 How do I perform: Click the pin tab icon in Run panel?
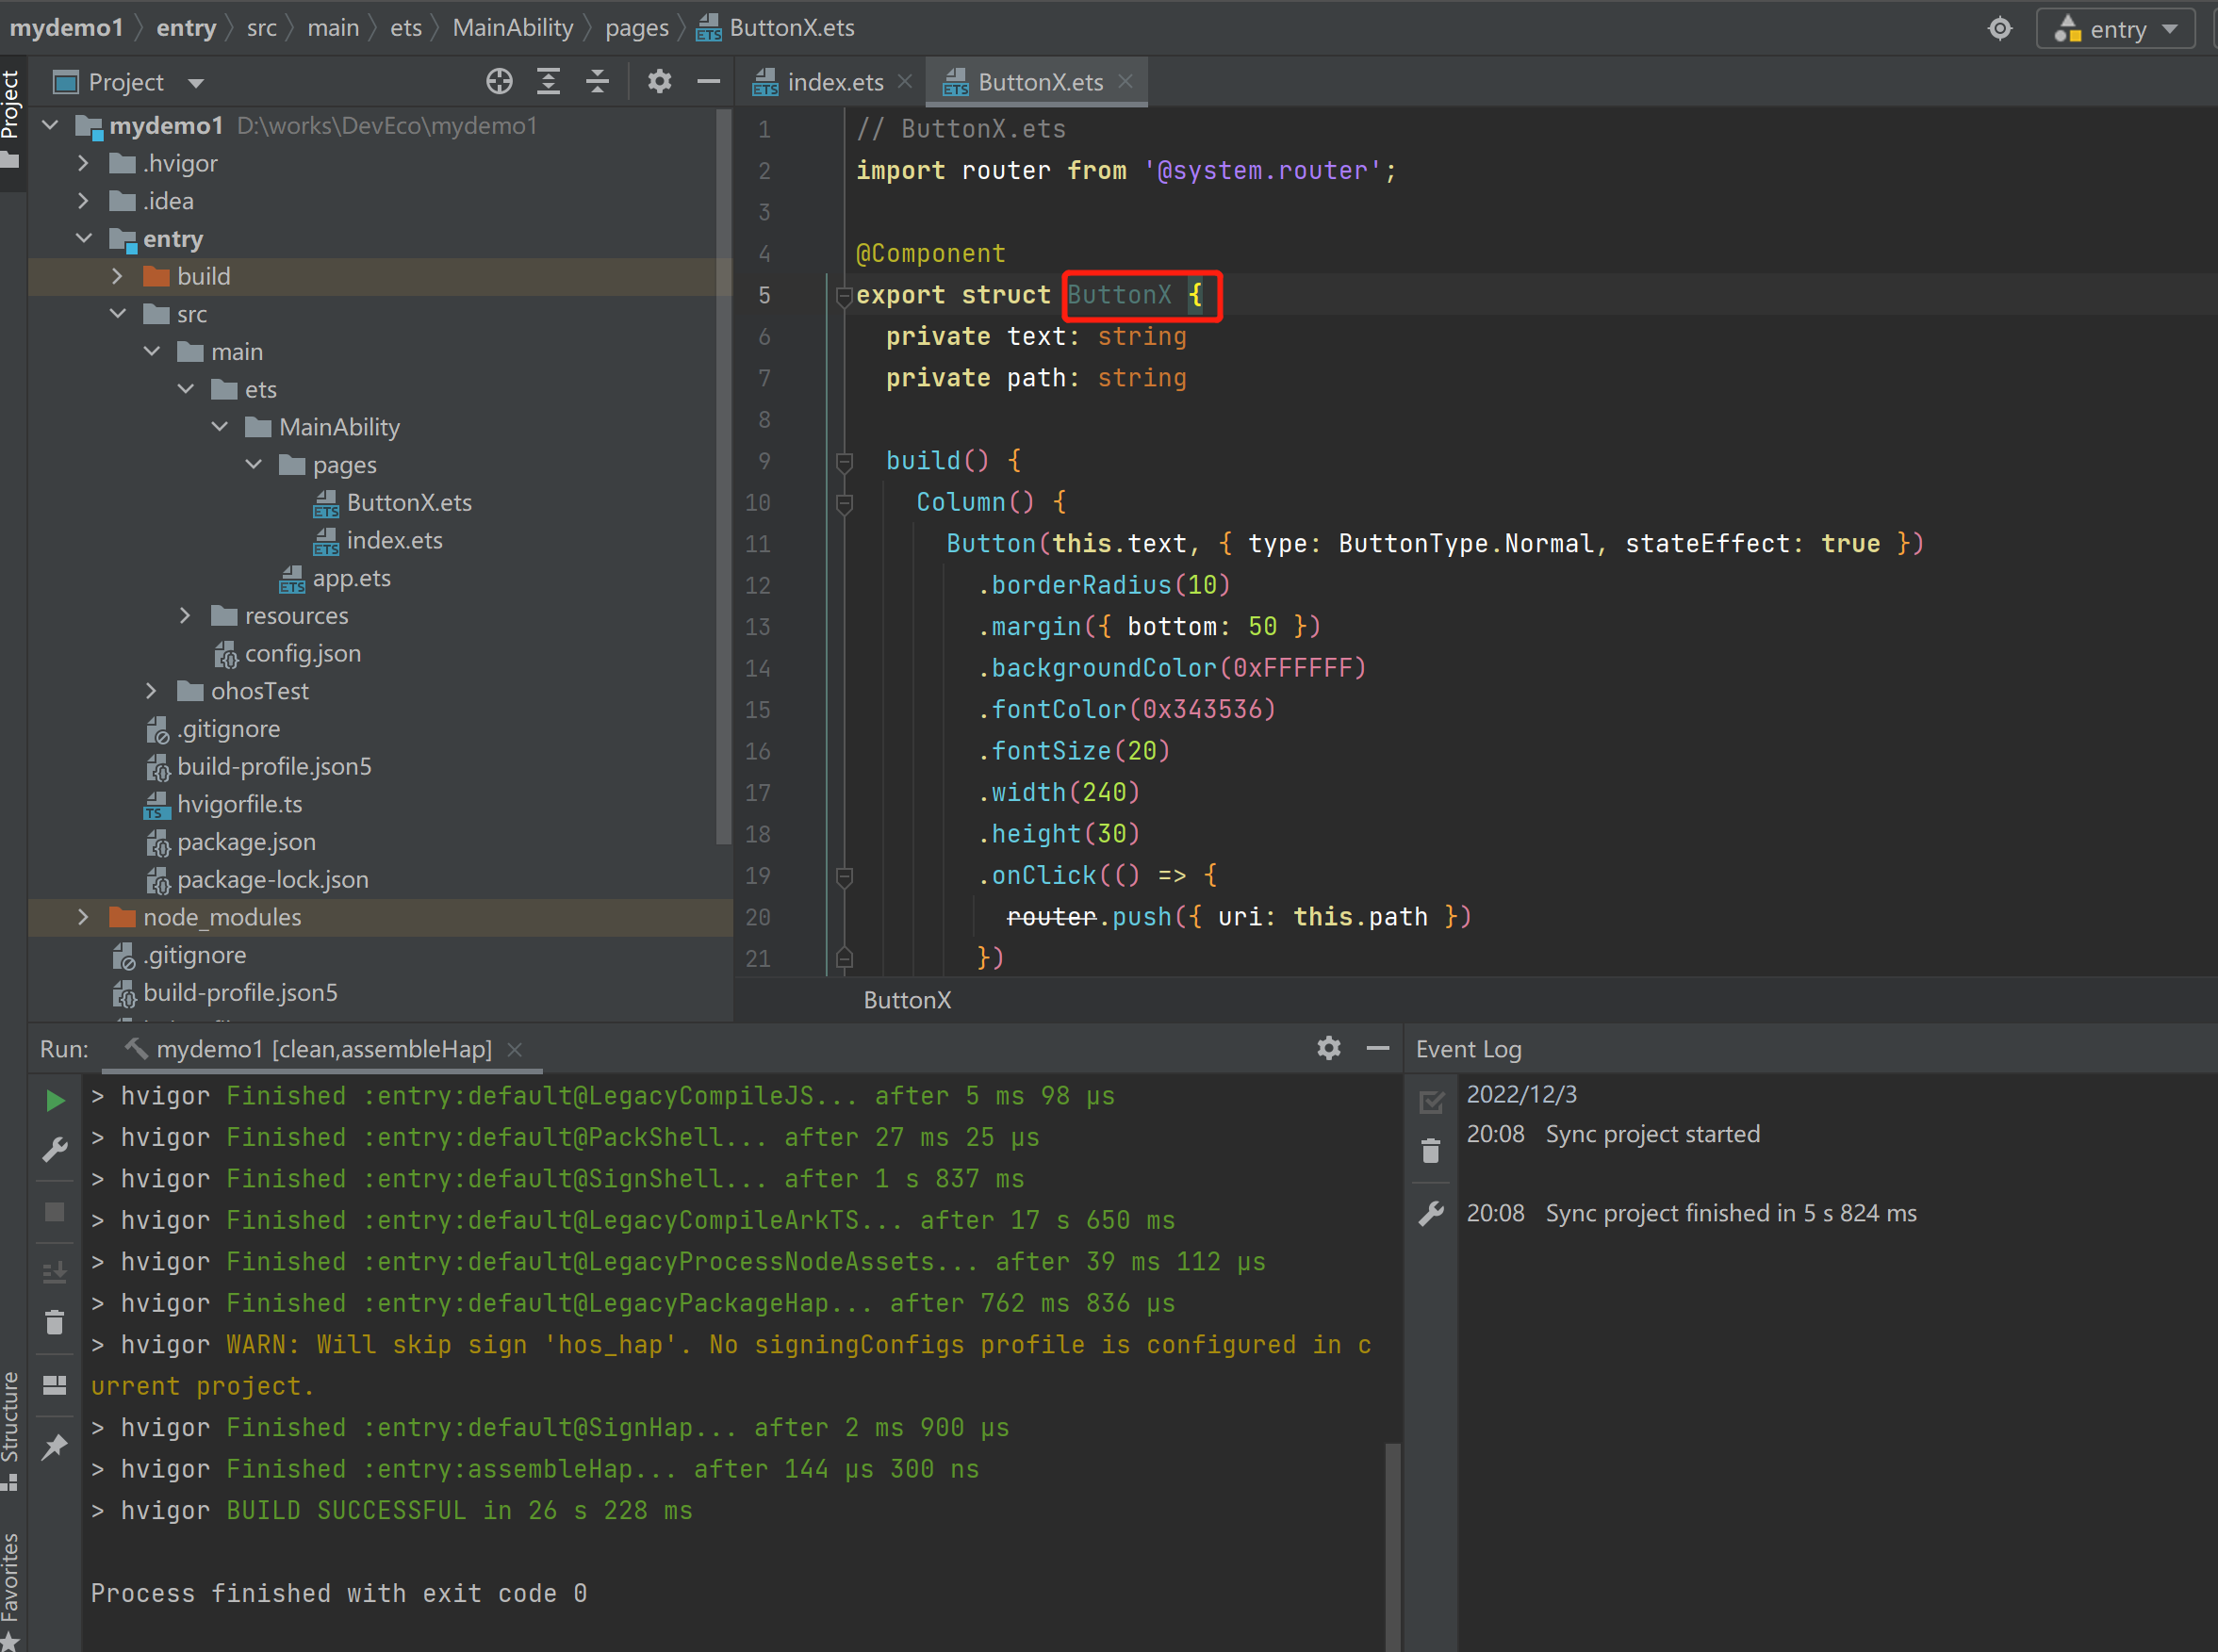55,1446
